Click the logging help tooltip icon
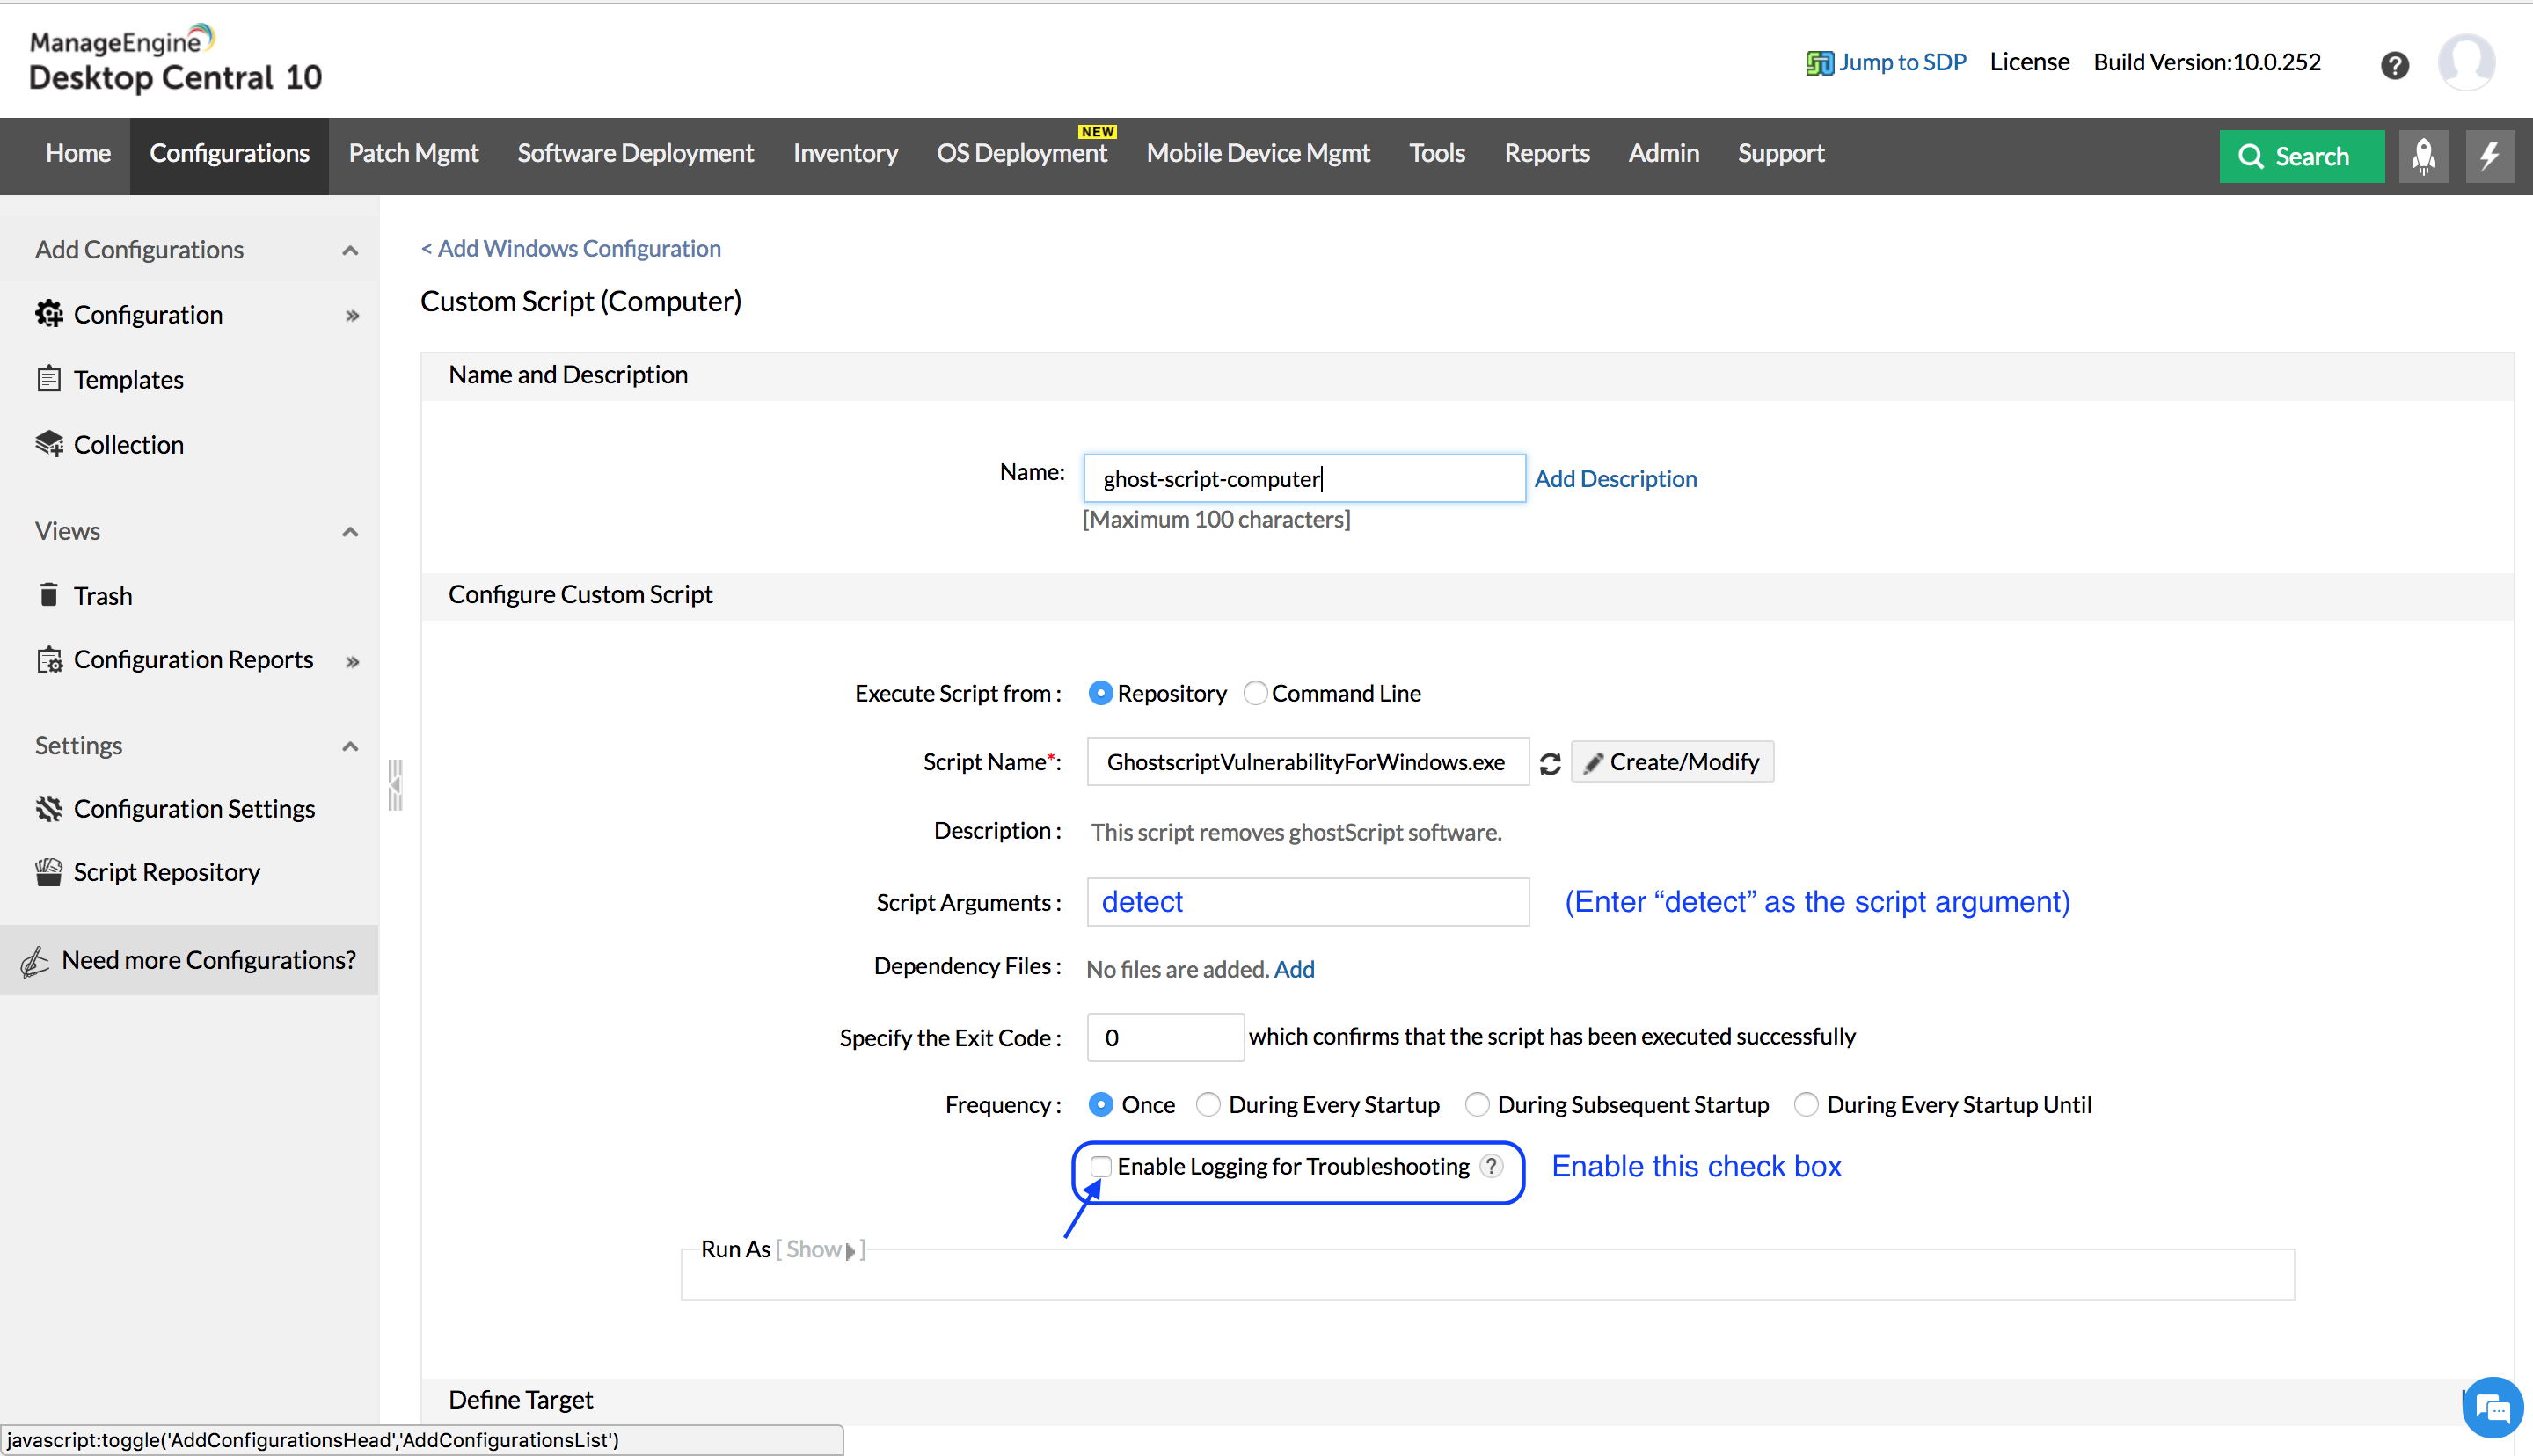 tap(1491, 1166)
